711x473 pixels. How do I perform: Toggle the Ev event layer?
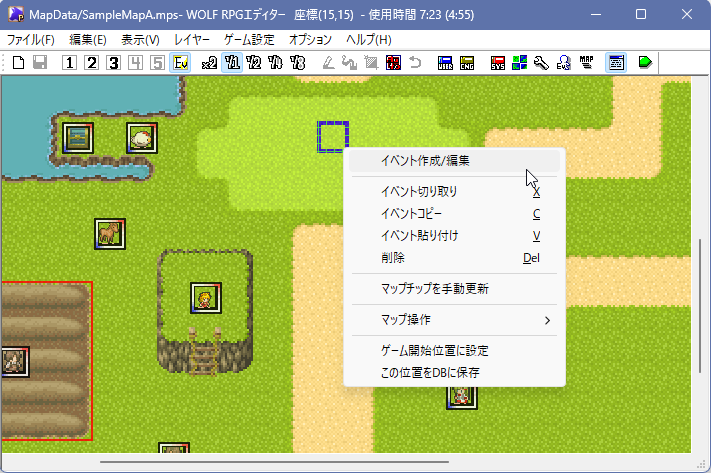tap(180, 63)
